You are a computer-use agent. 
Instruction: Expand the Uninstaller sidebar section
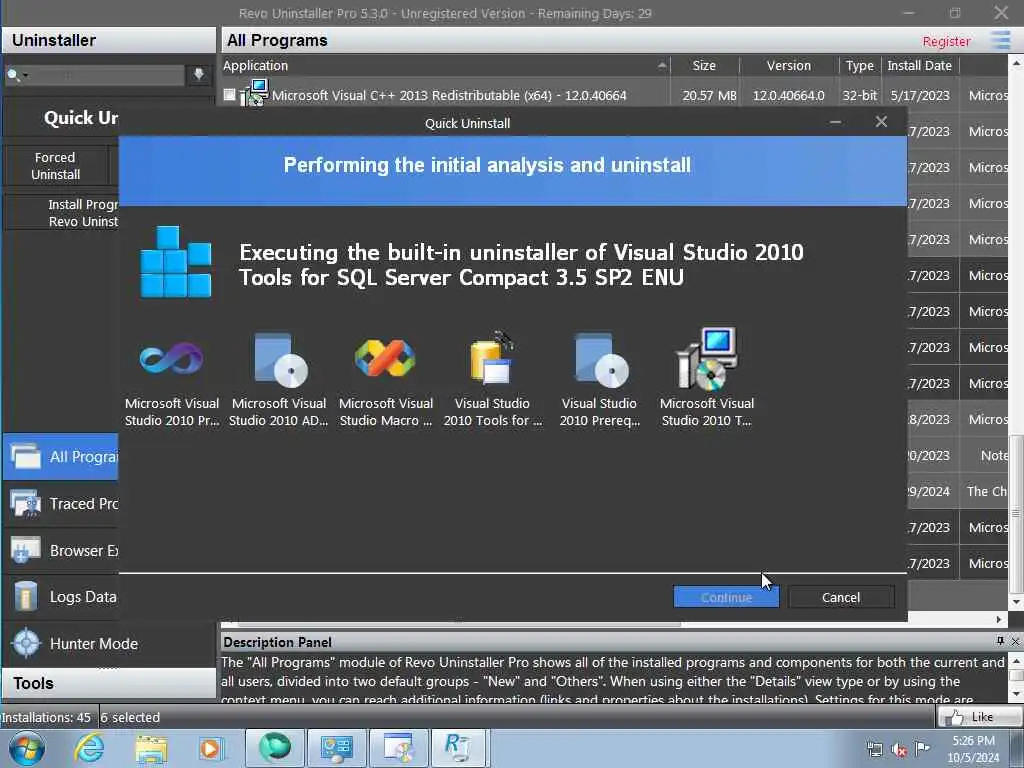(x=109, y=40)
